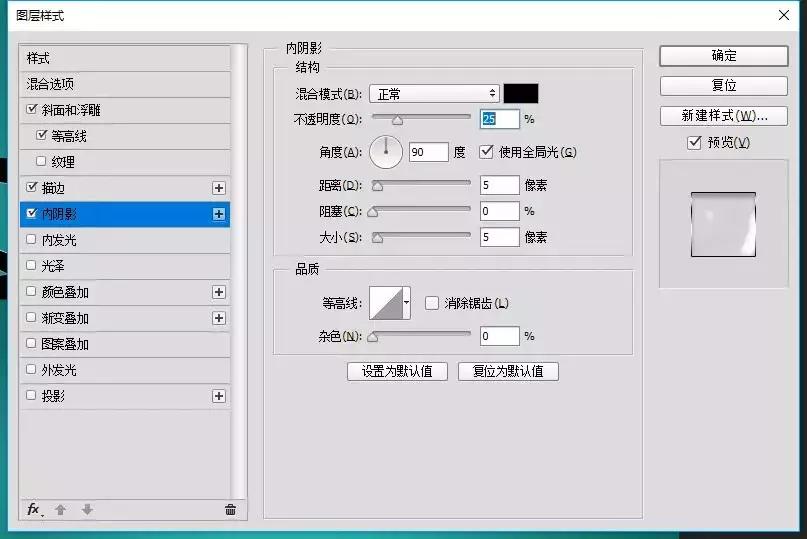This screenshot has width=807, height=539.
Task: Click the styles list vertical scrollbar
Action: (x=237, y=272)
